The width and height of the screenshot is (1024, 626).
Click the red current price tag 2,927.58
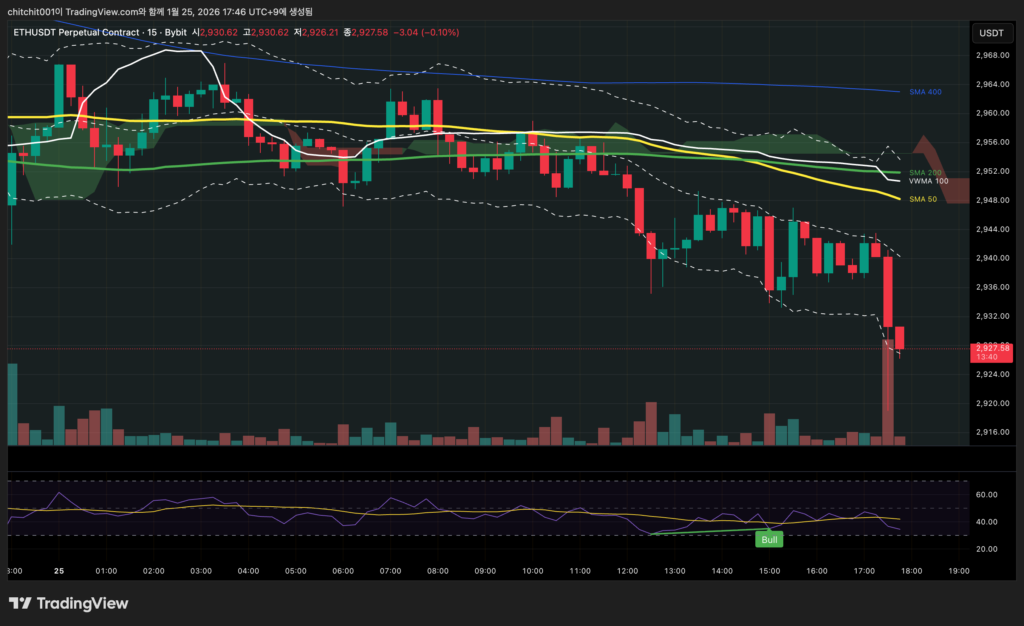[x=990, y=352]
